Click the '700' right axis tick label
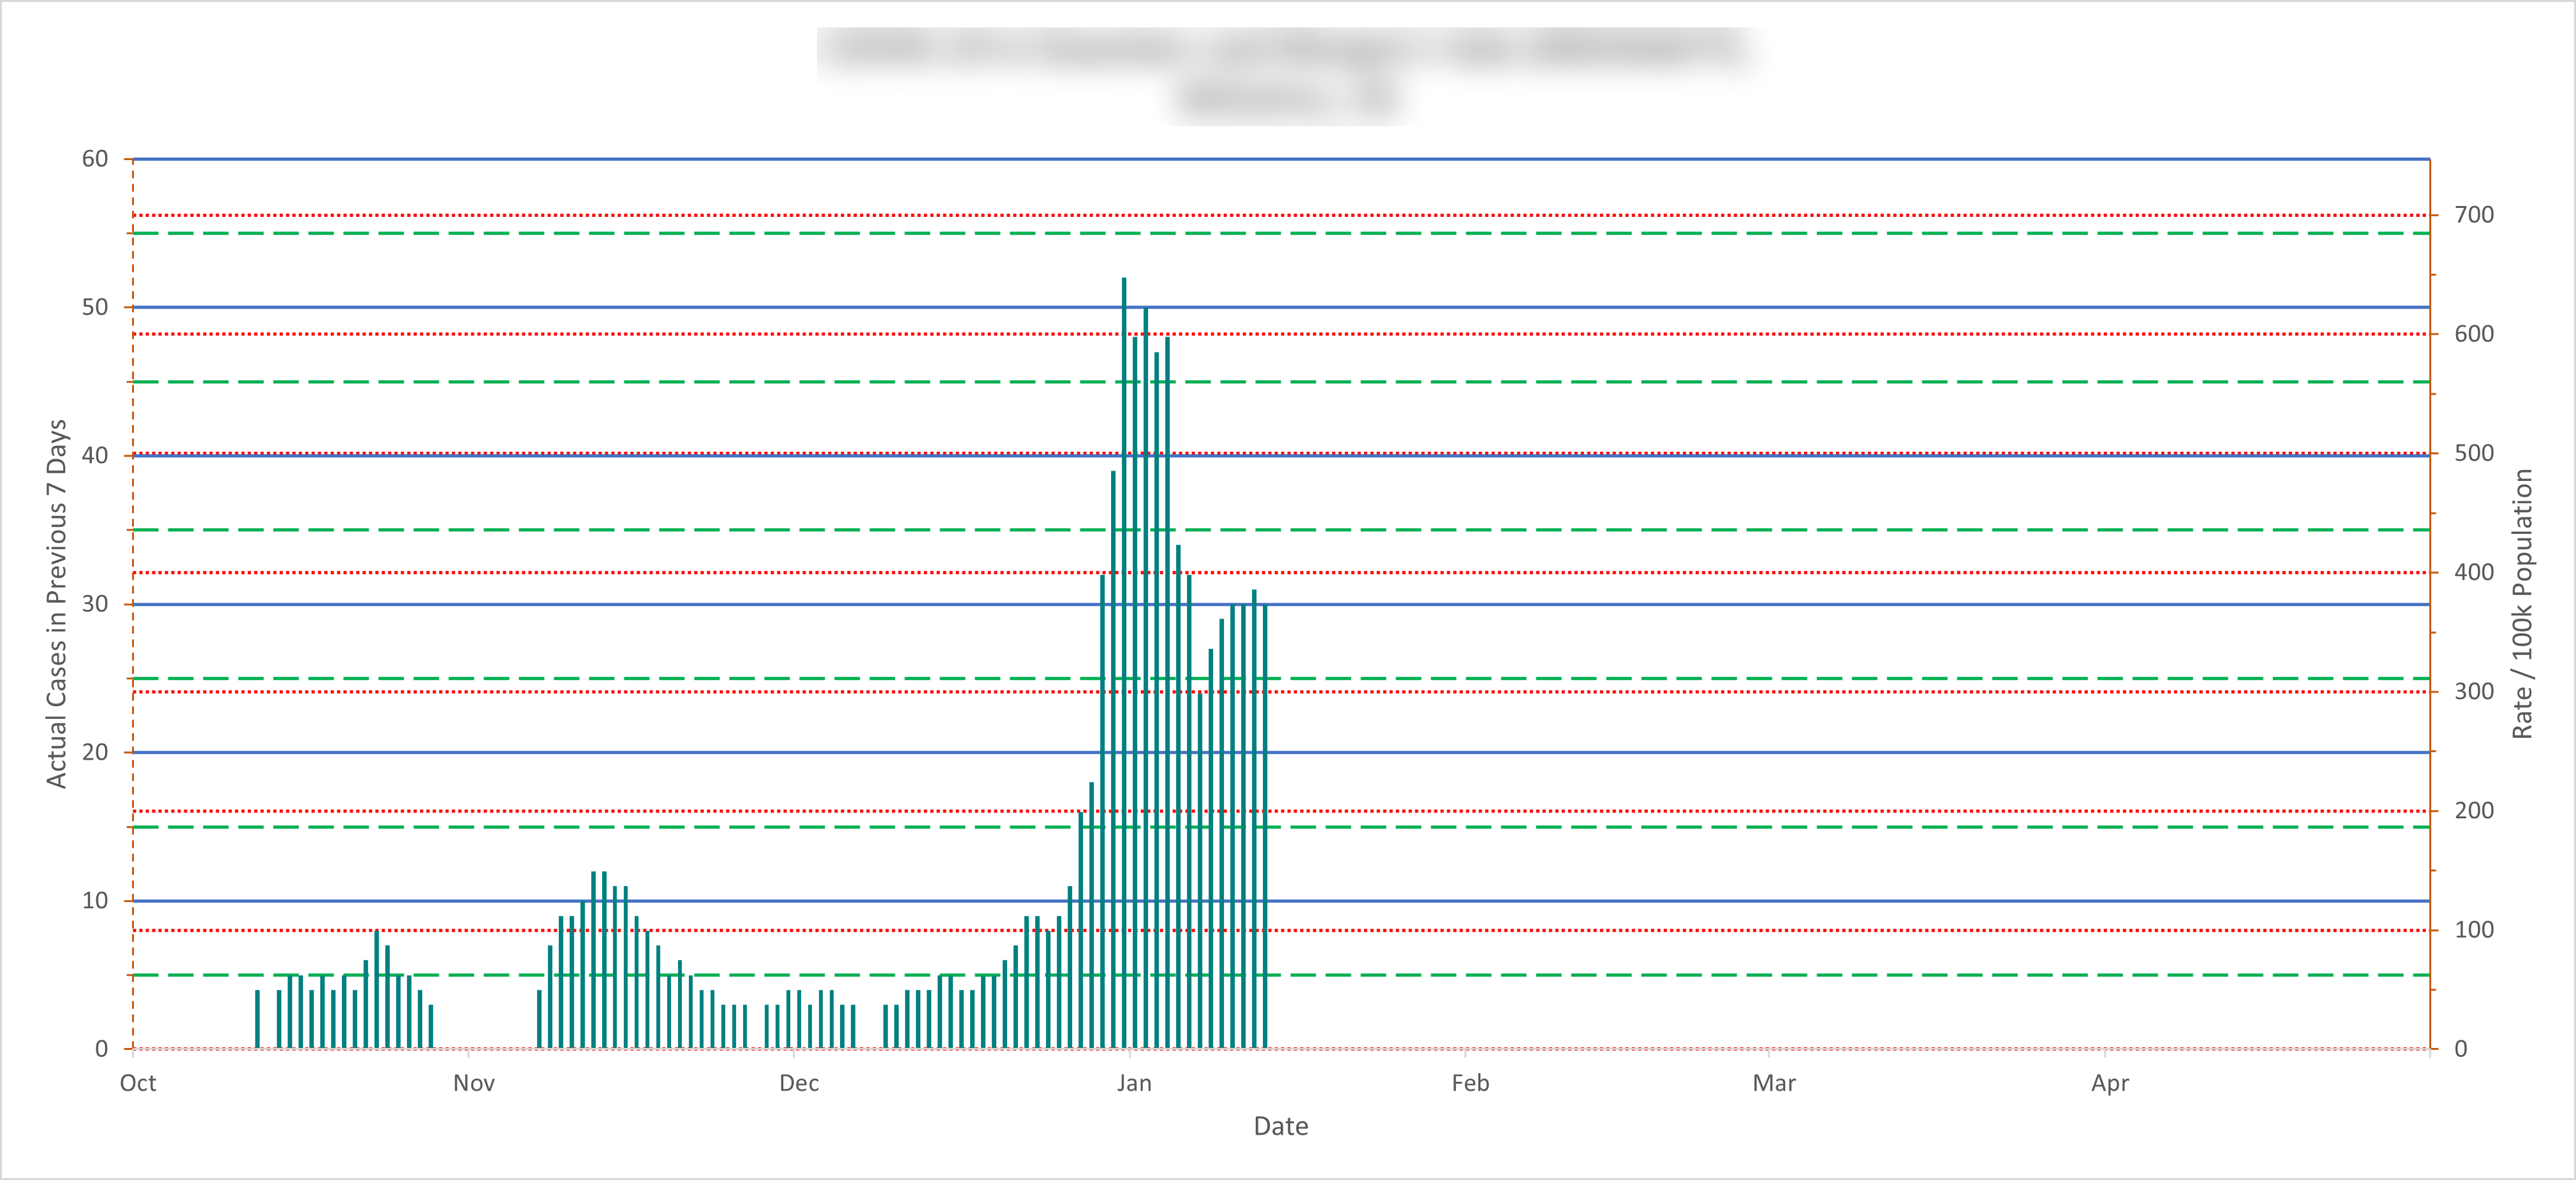2576x1180 pixels. point(2474,214)
